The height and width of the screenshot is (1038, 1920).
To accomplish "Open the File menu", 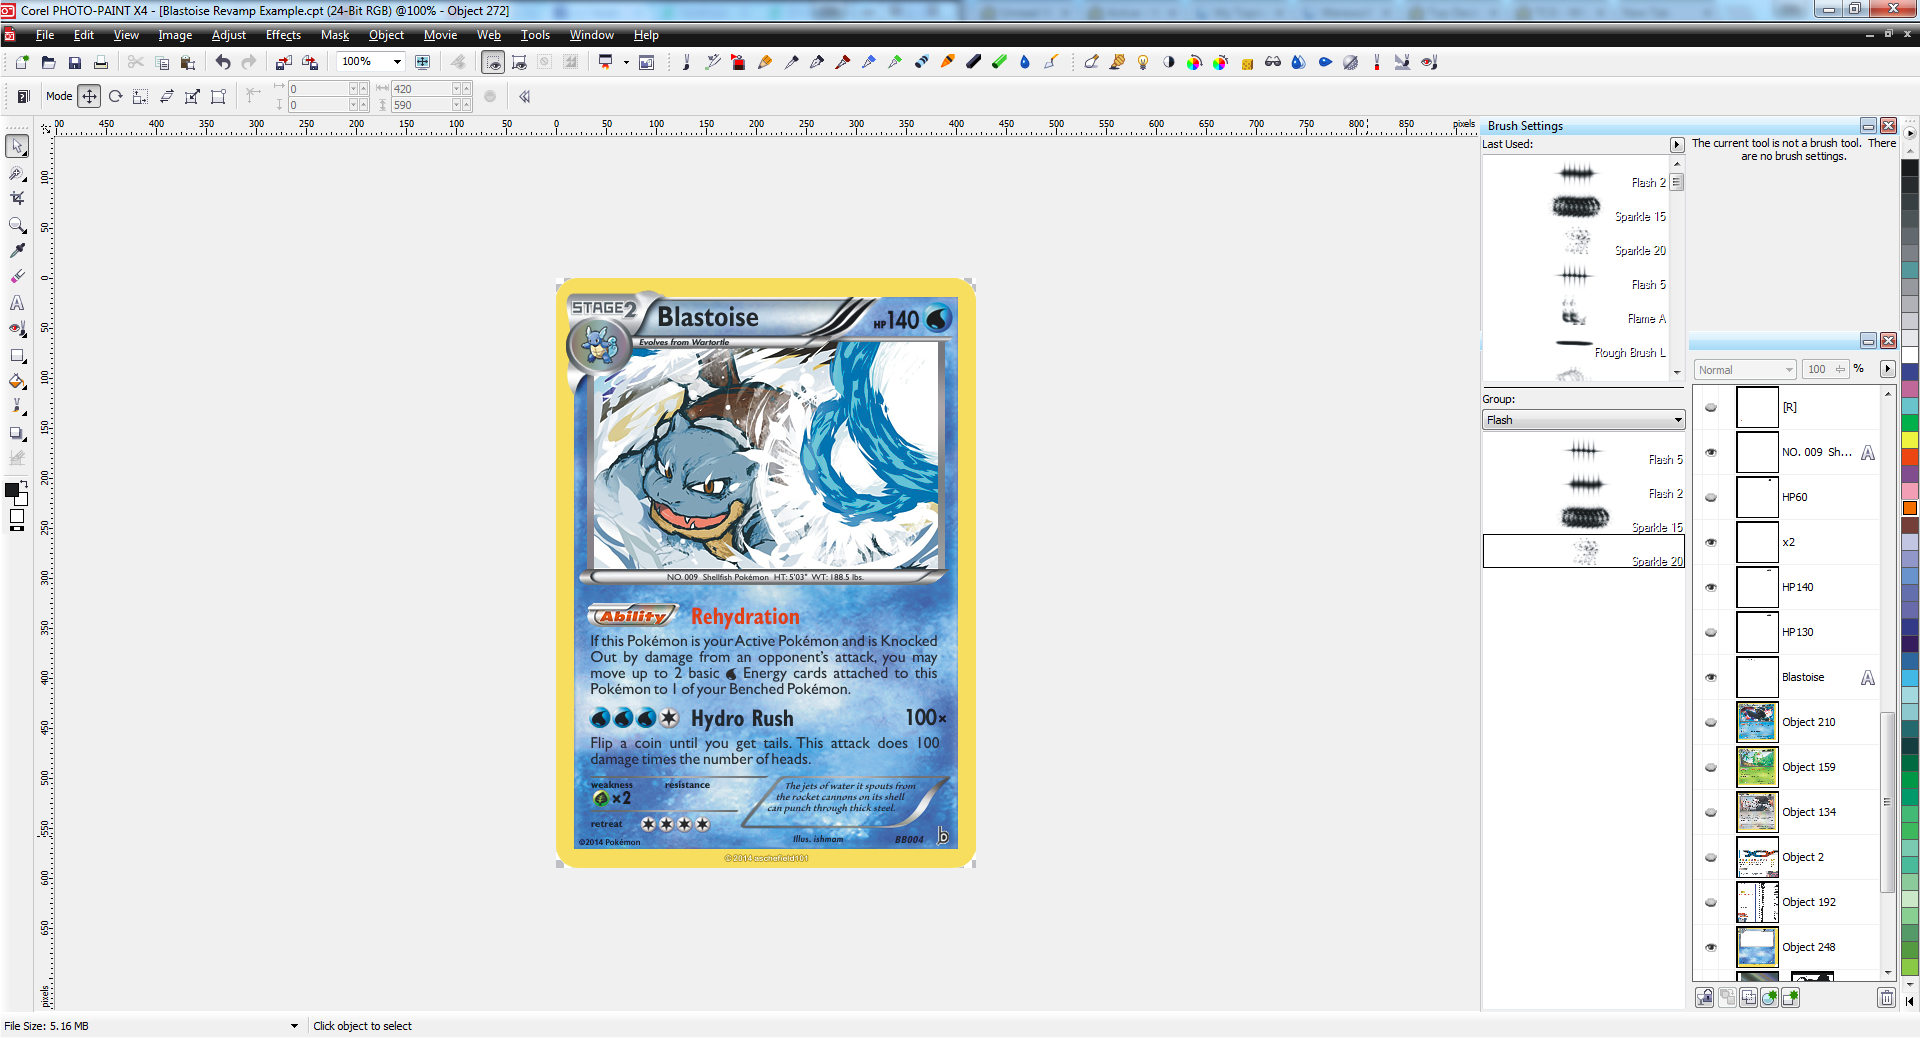I will [45, 35].
